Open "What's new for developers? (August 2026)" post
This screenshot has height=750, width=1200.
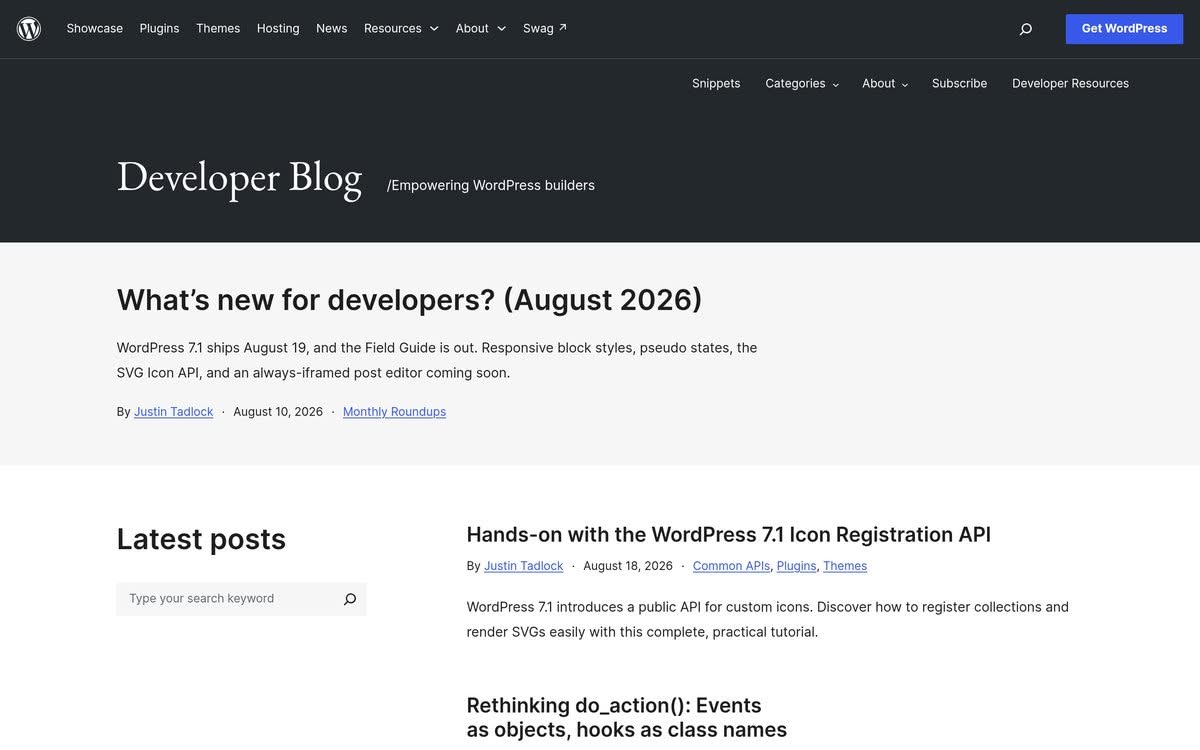[x=409, y=299]
